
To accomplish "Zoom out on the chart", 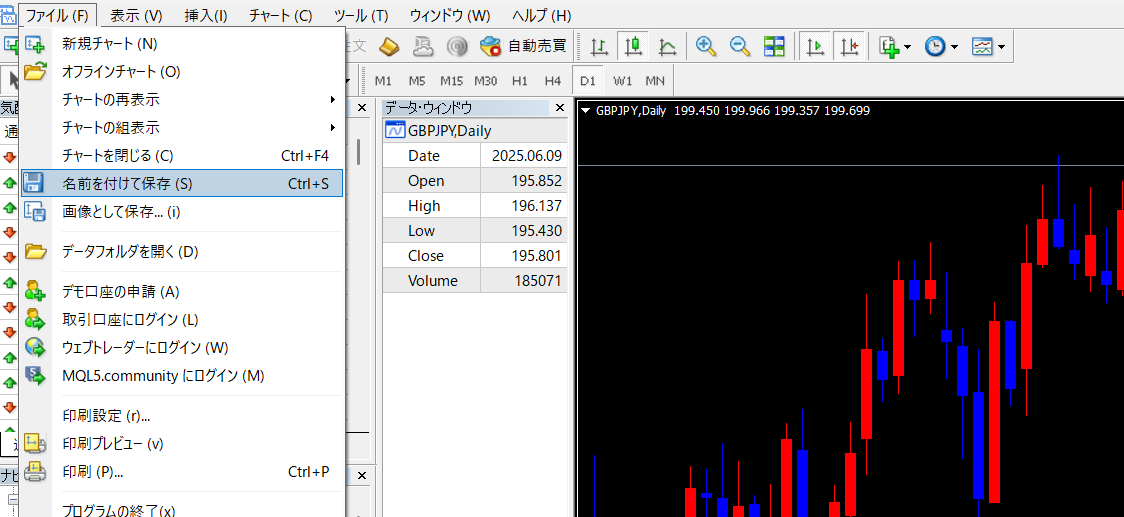I will pyautogui.click(x=740, y=47).
